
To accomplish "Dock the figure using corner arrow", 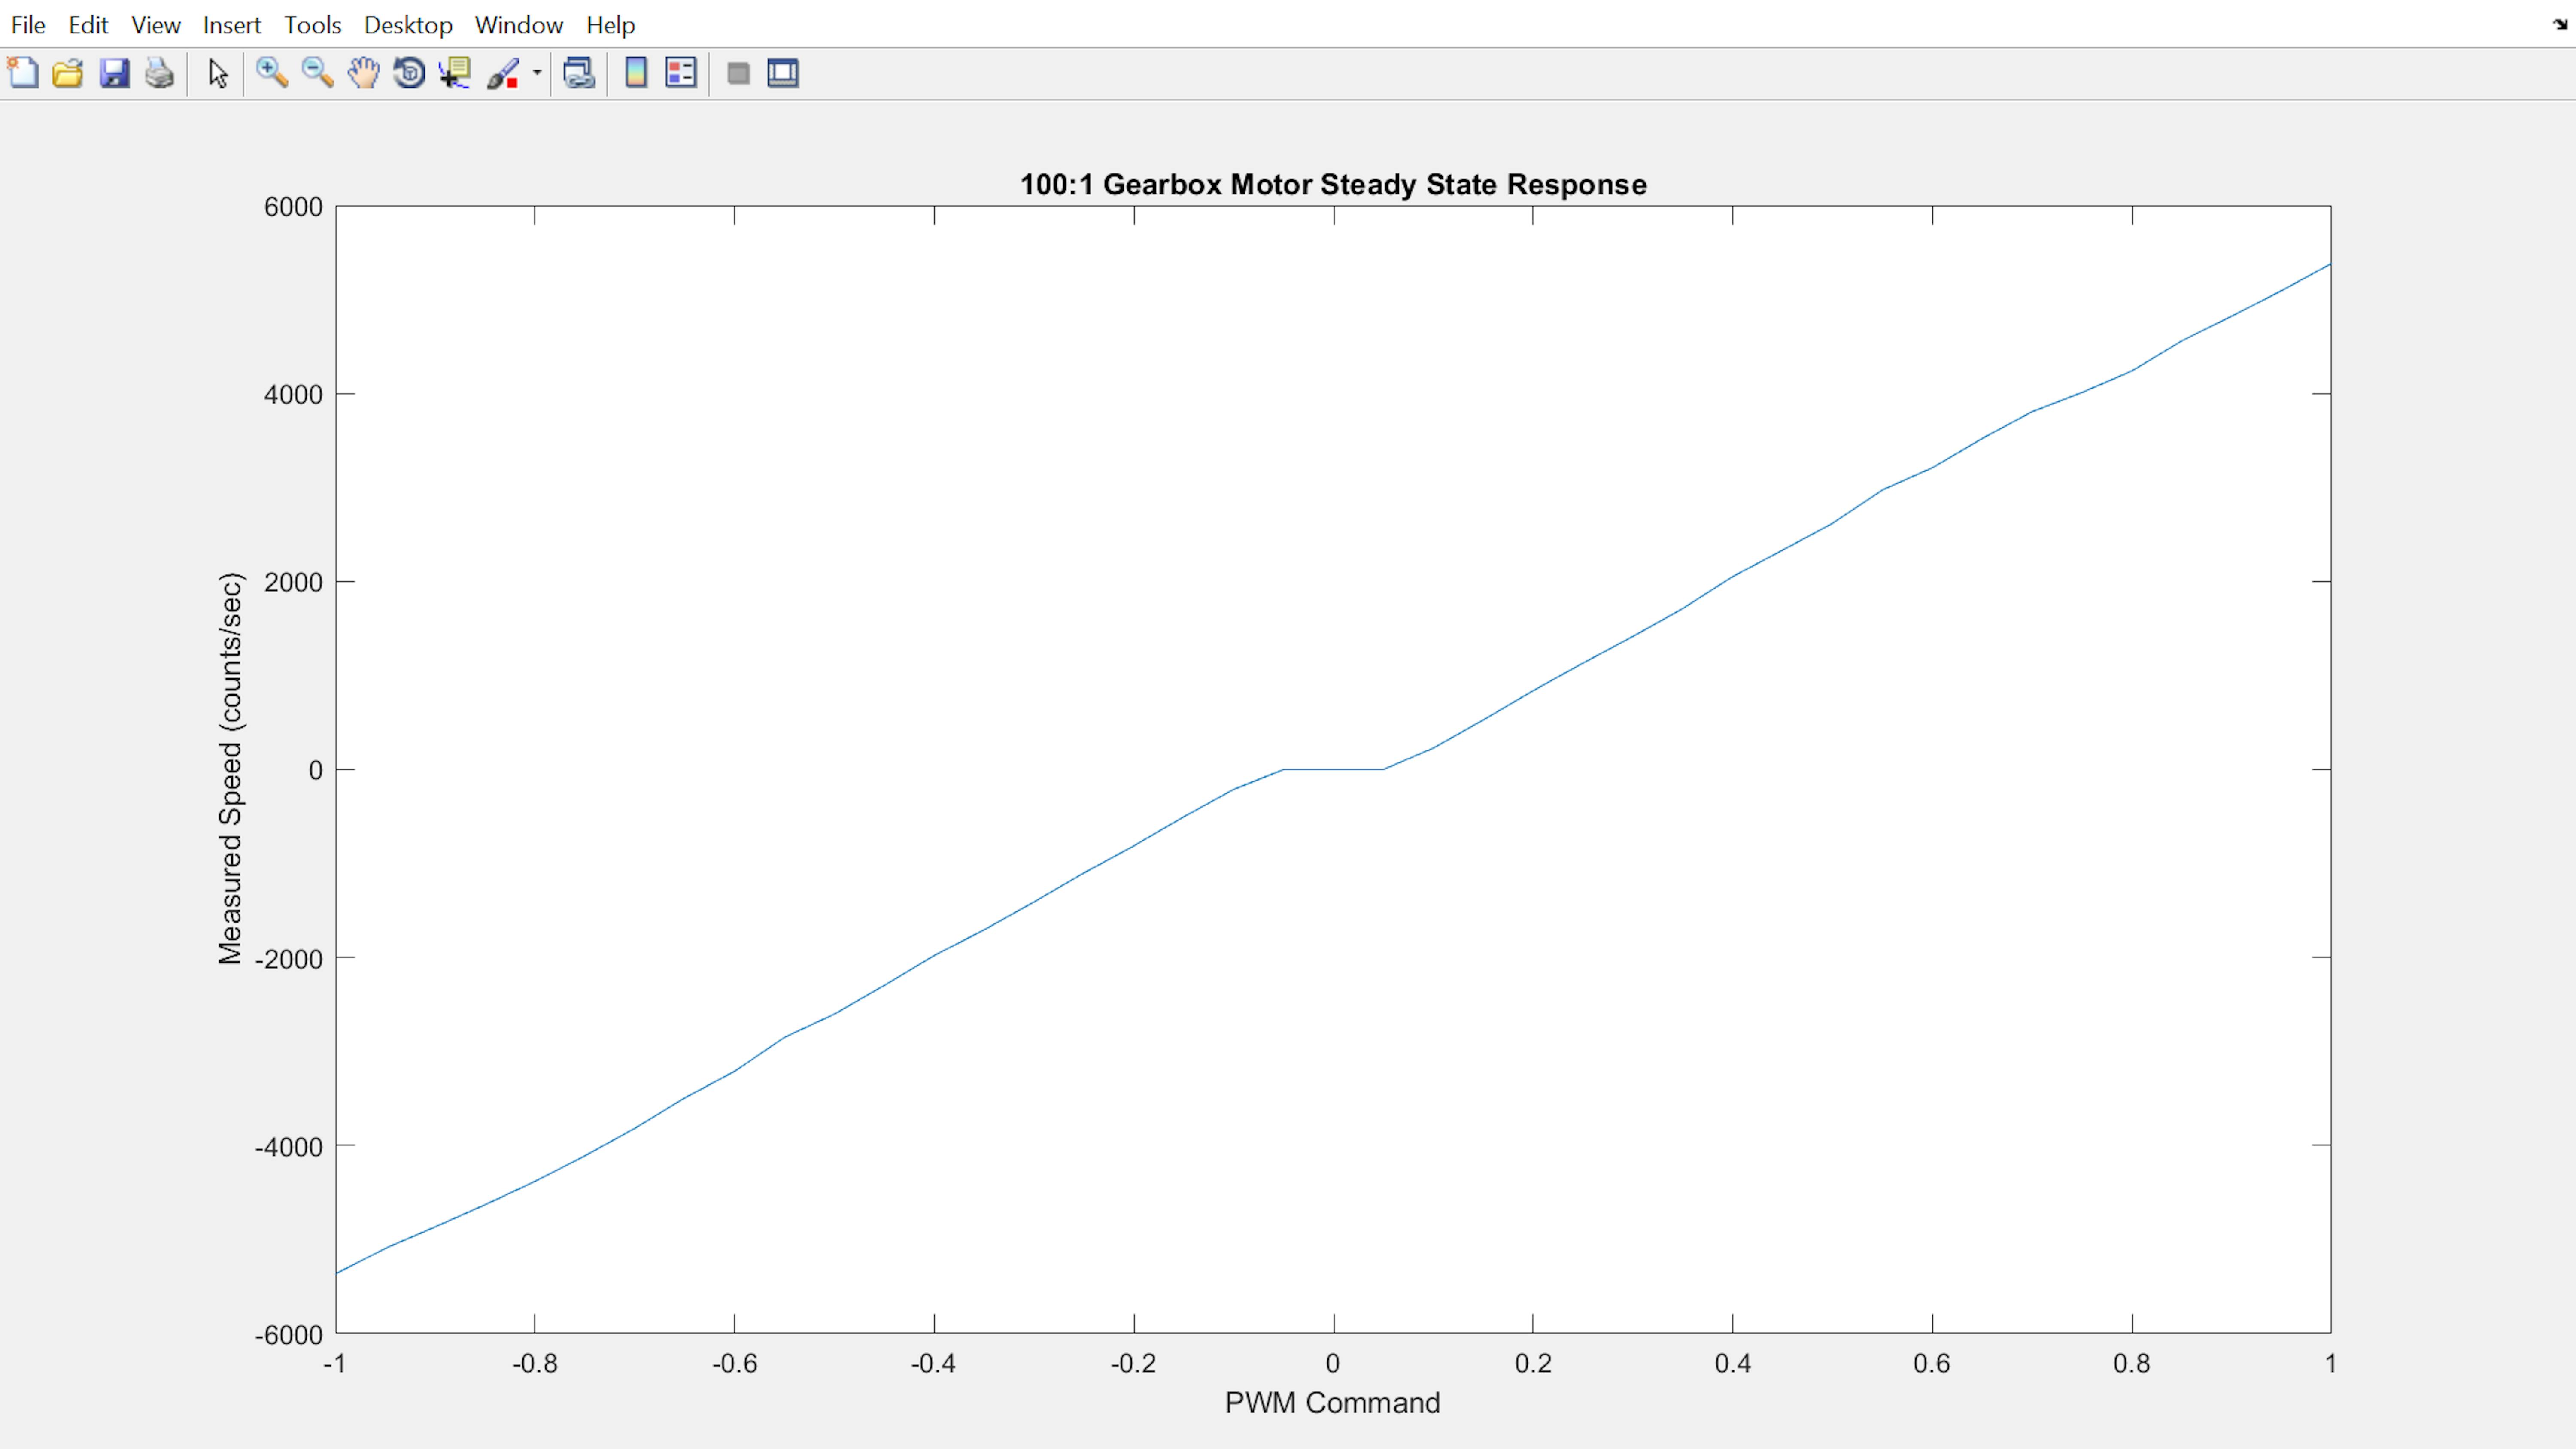I will (x=2560, y=24).
